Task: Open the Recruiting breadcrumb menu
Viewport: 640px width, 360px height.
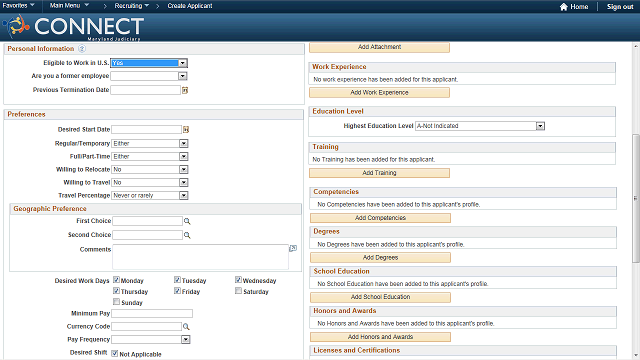Action: [131, 6]
